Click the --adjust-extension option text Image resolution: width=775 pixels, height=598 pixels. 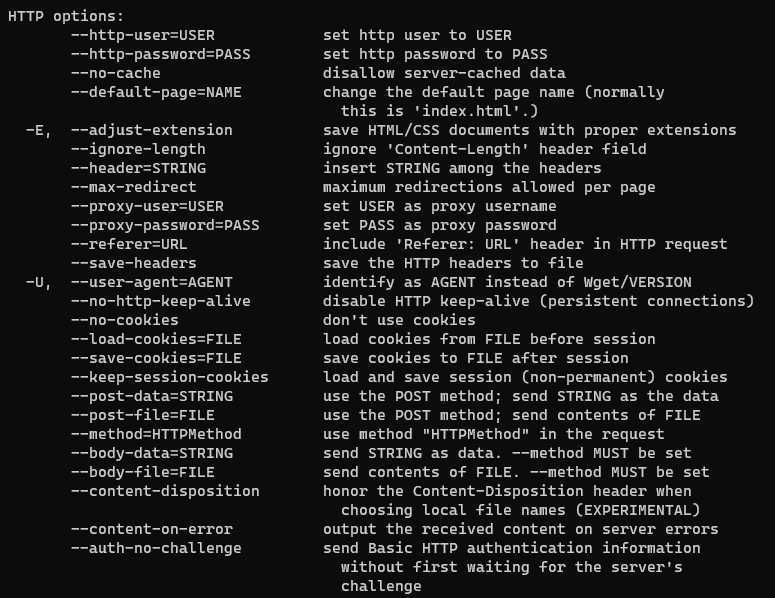[x=151, y=130]
